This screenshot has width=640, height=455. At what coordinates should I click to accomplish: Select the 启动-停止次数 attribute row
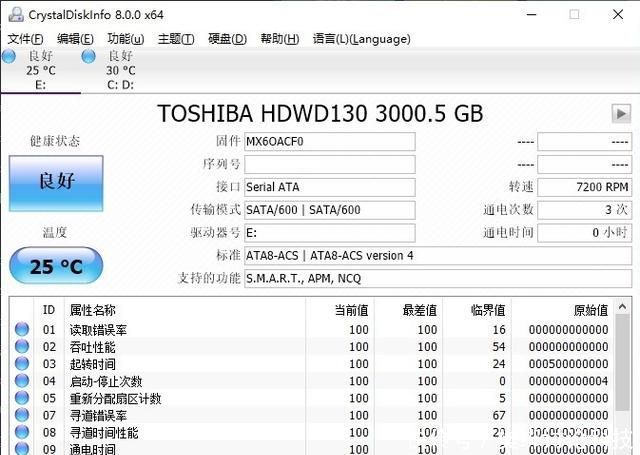[312, 381]
